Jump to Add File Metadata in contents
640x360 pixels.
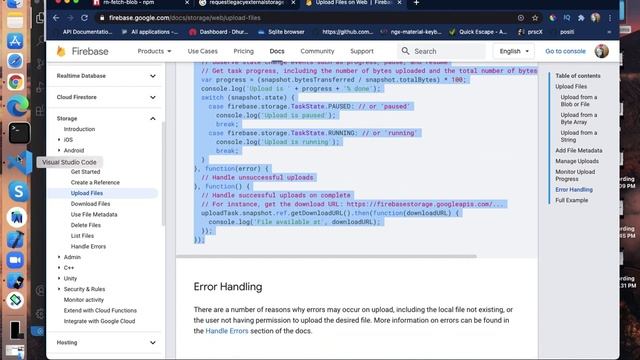click(578, 150)
